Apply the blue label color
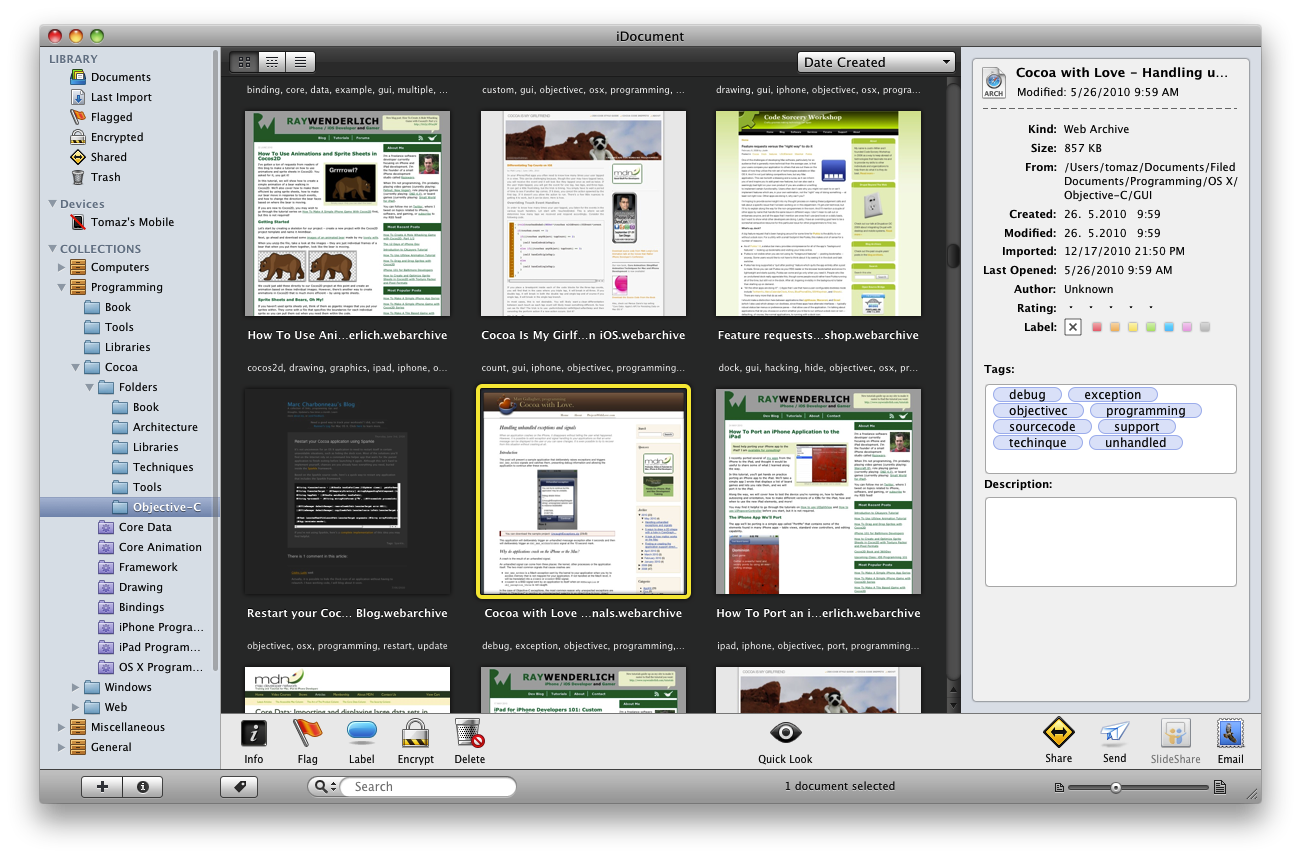Screen dimensions: 1301x858 [x=1169, y=327]
